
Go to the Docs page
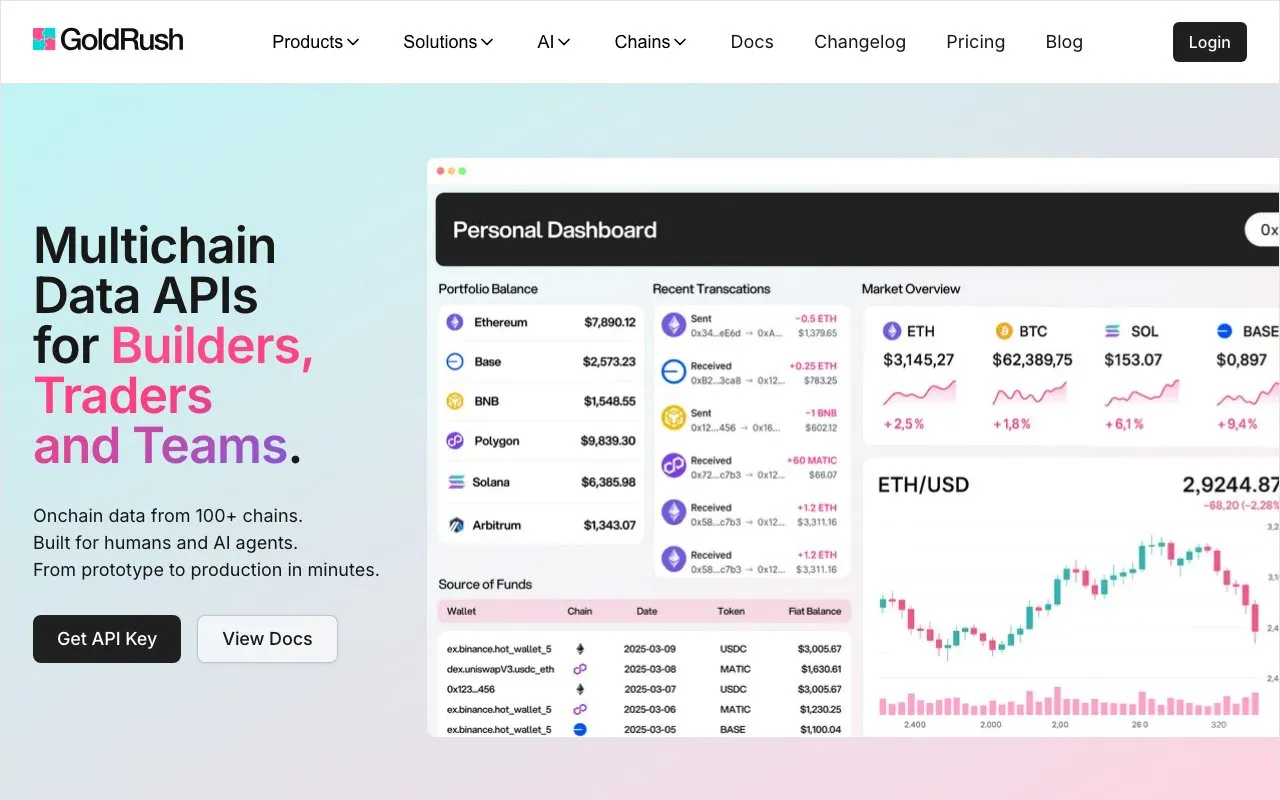[x=752, y=42]
